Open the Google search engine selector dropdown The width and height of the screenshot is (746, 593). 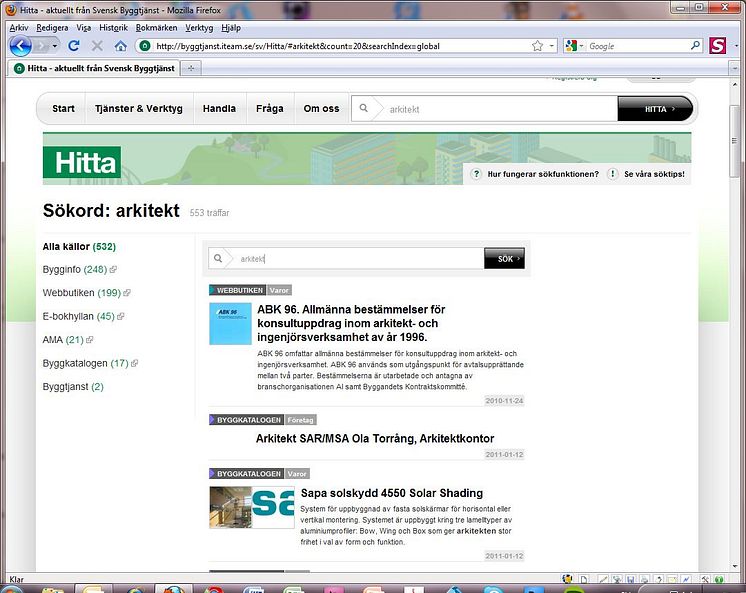pyautogui.click(x=574, y=46)
